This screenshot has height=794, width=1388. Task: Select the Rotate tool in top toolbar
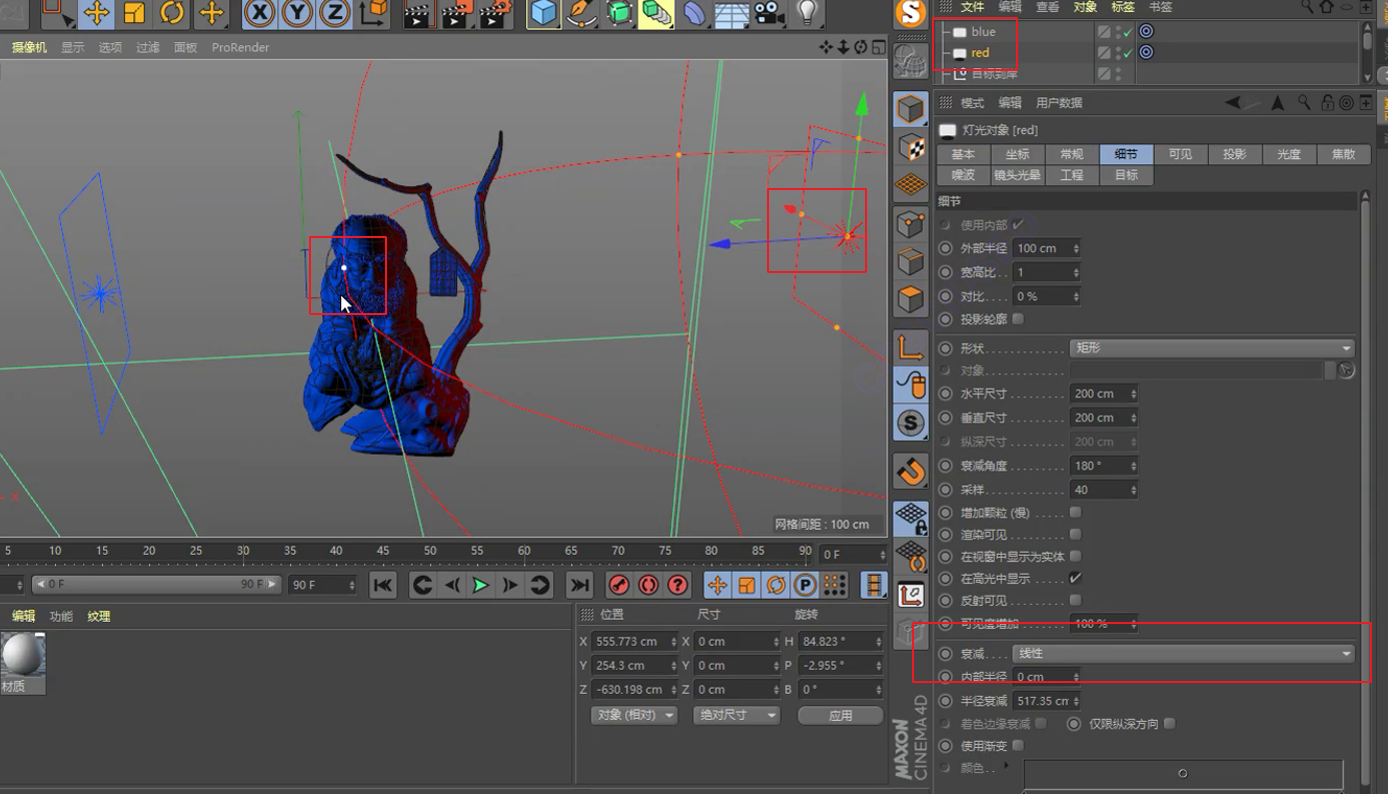click(172, 13)
